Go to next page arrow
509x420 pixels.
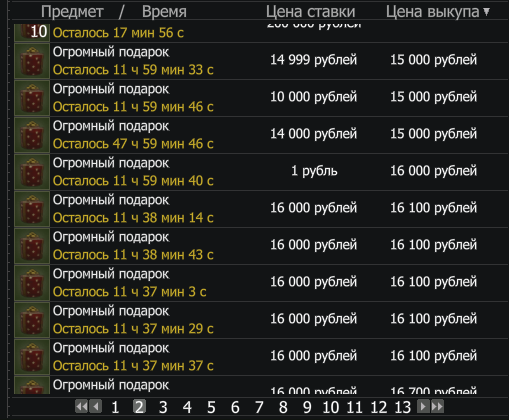coord(423,406)
